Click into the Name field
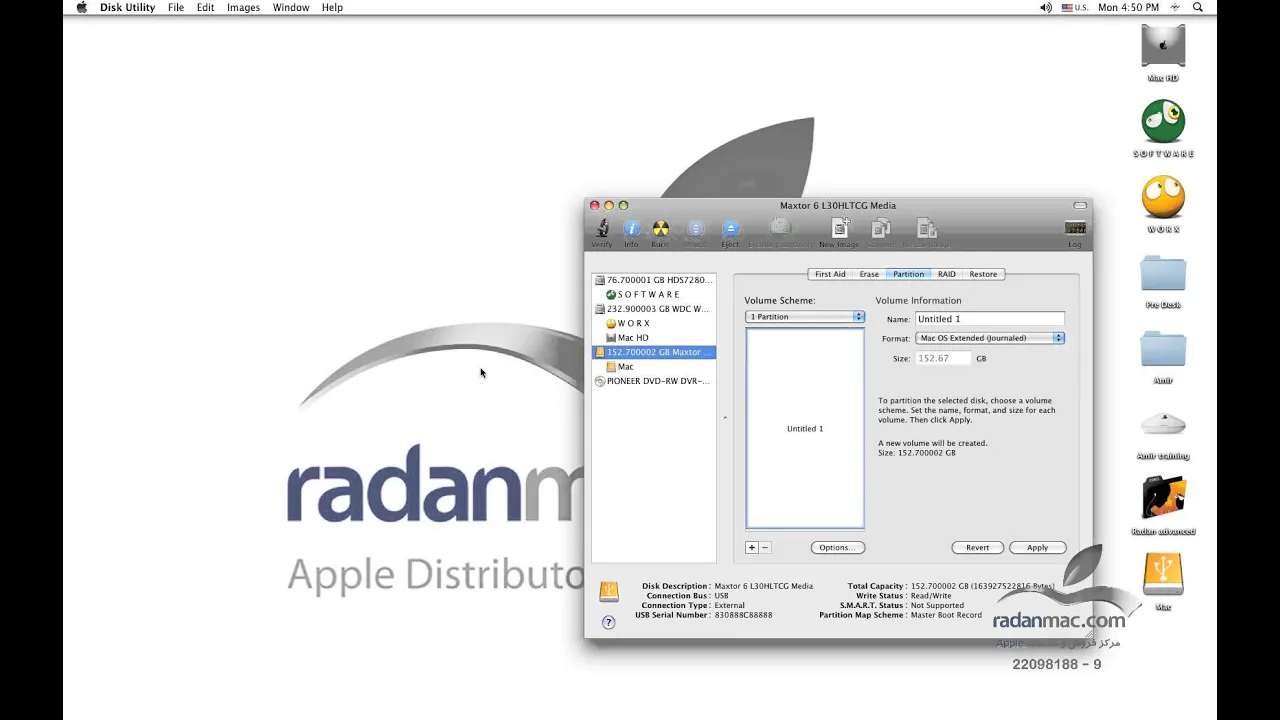The image size is (1280, 720). pos(989,319)
